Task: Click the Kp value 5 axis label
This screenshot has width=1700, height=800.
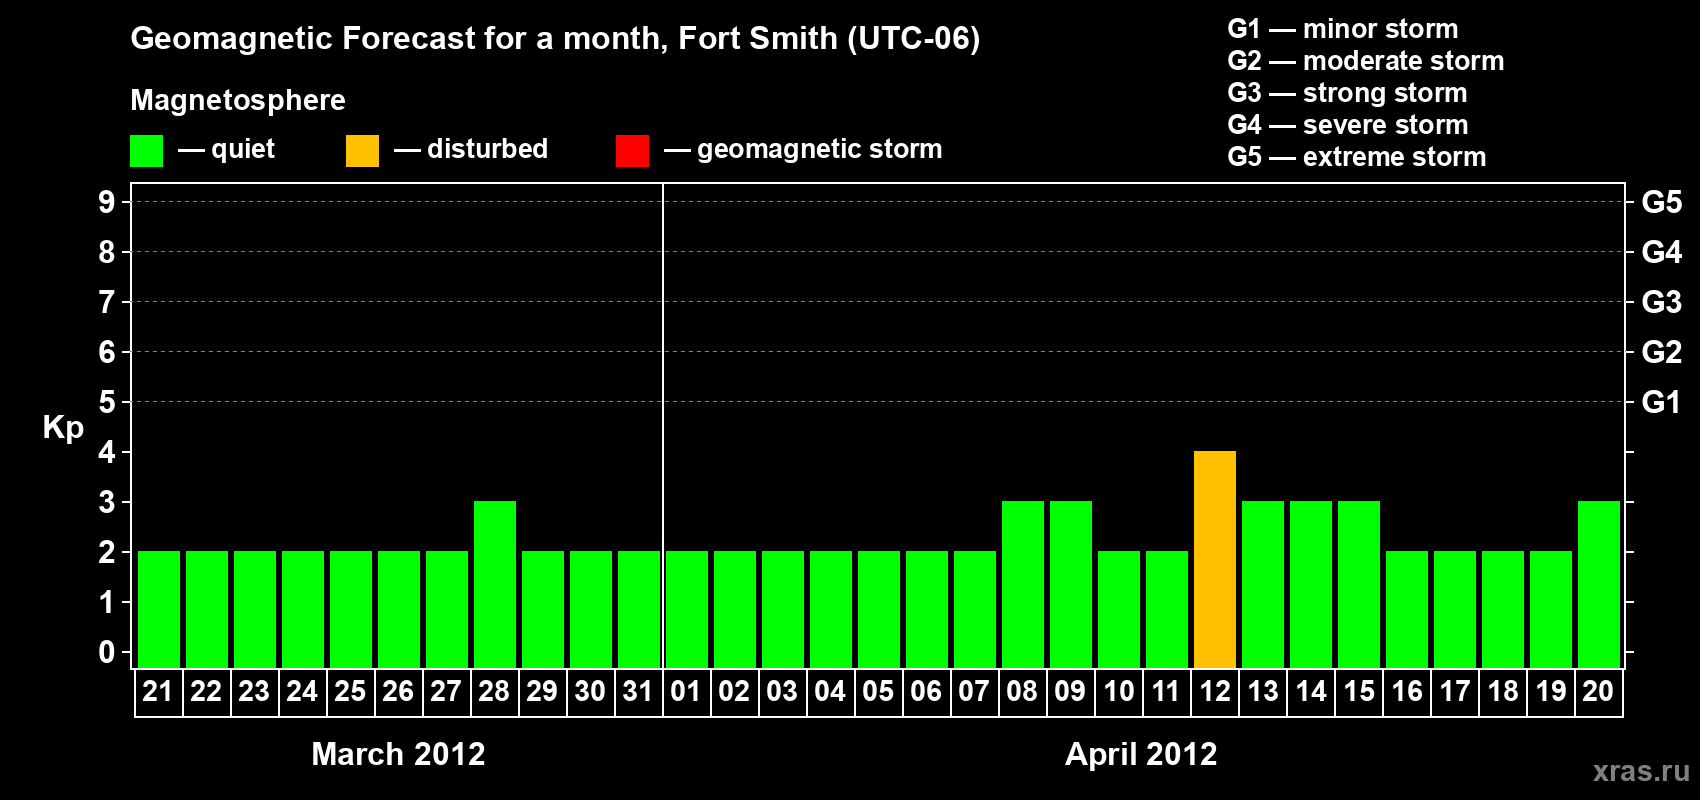Action: (107, 402)
